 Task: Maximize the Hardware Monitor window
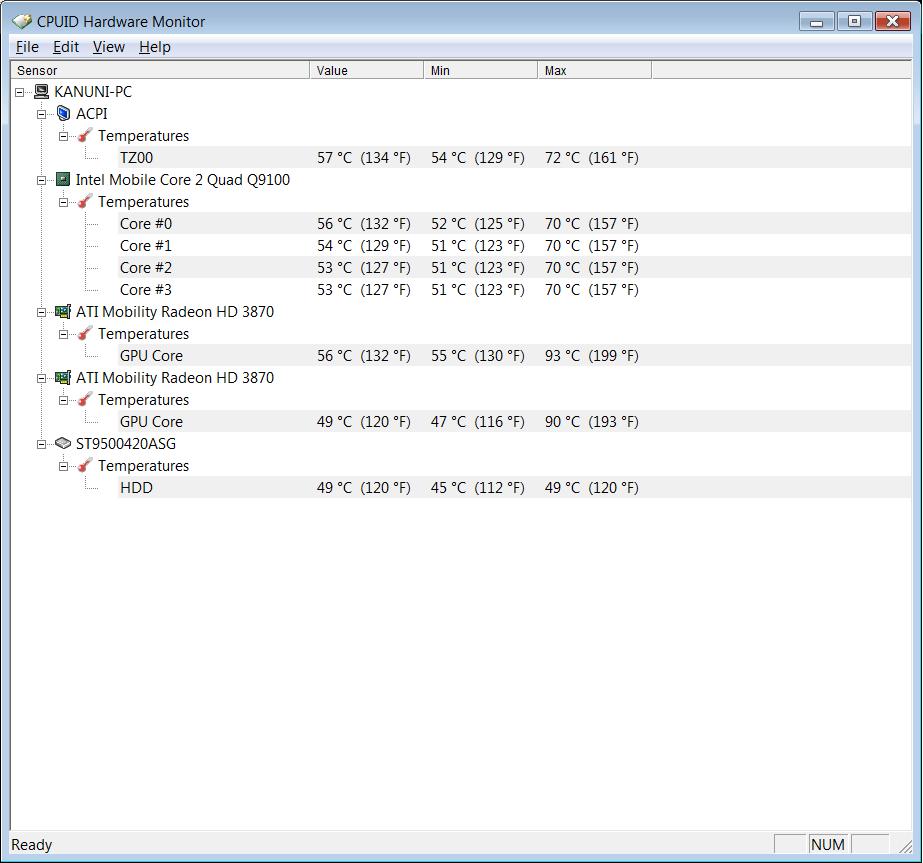854,22
